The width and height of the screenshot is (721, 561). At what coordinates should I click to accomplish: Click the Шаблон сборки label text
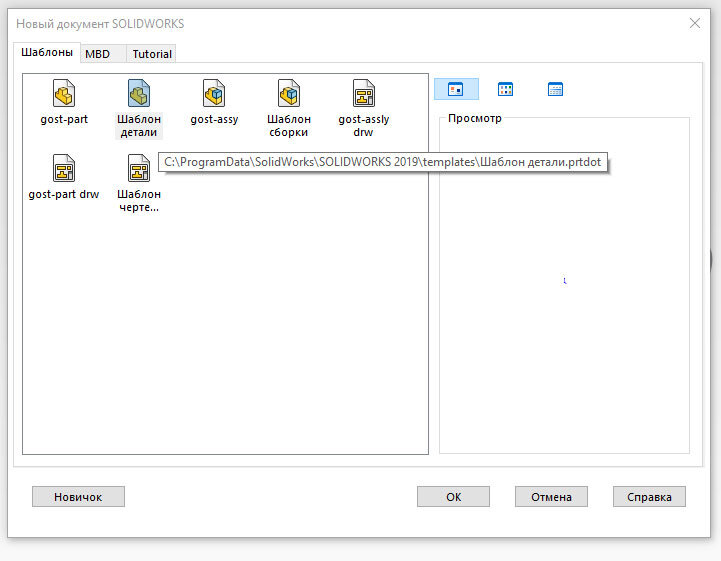pyautogui.click(x=289, y=126)
